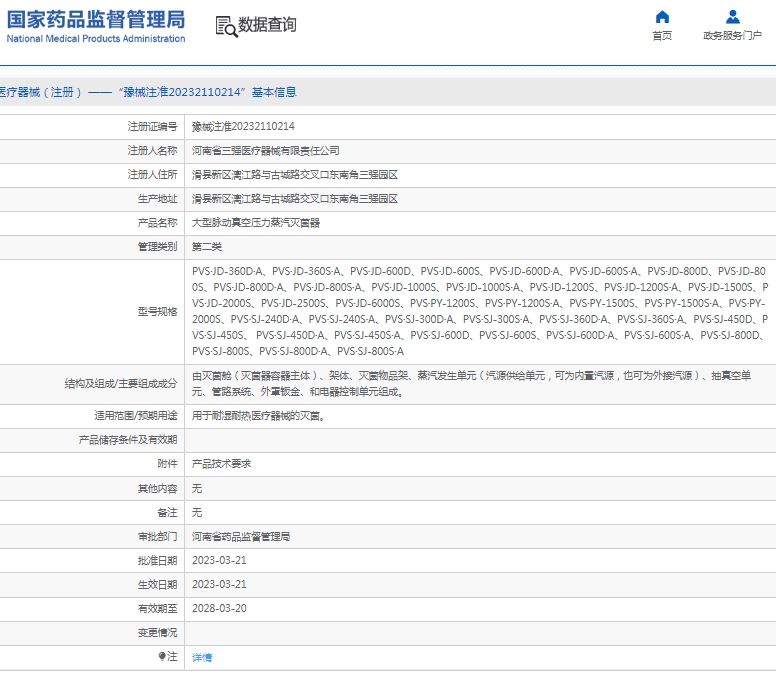This screenshot has height=675, width=776.
Task: Click the home (首页) house icon
Action: point(662,17)
